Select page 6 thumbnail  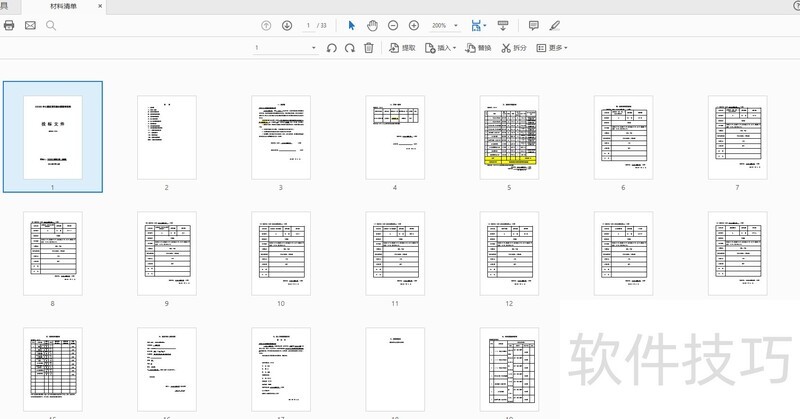pos(623,137)
